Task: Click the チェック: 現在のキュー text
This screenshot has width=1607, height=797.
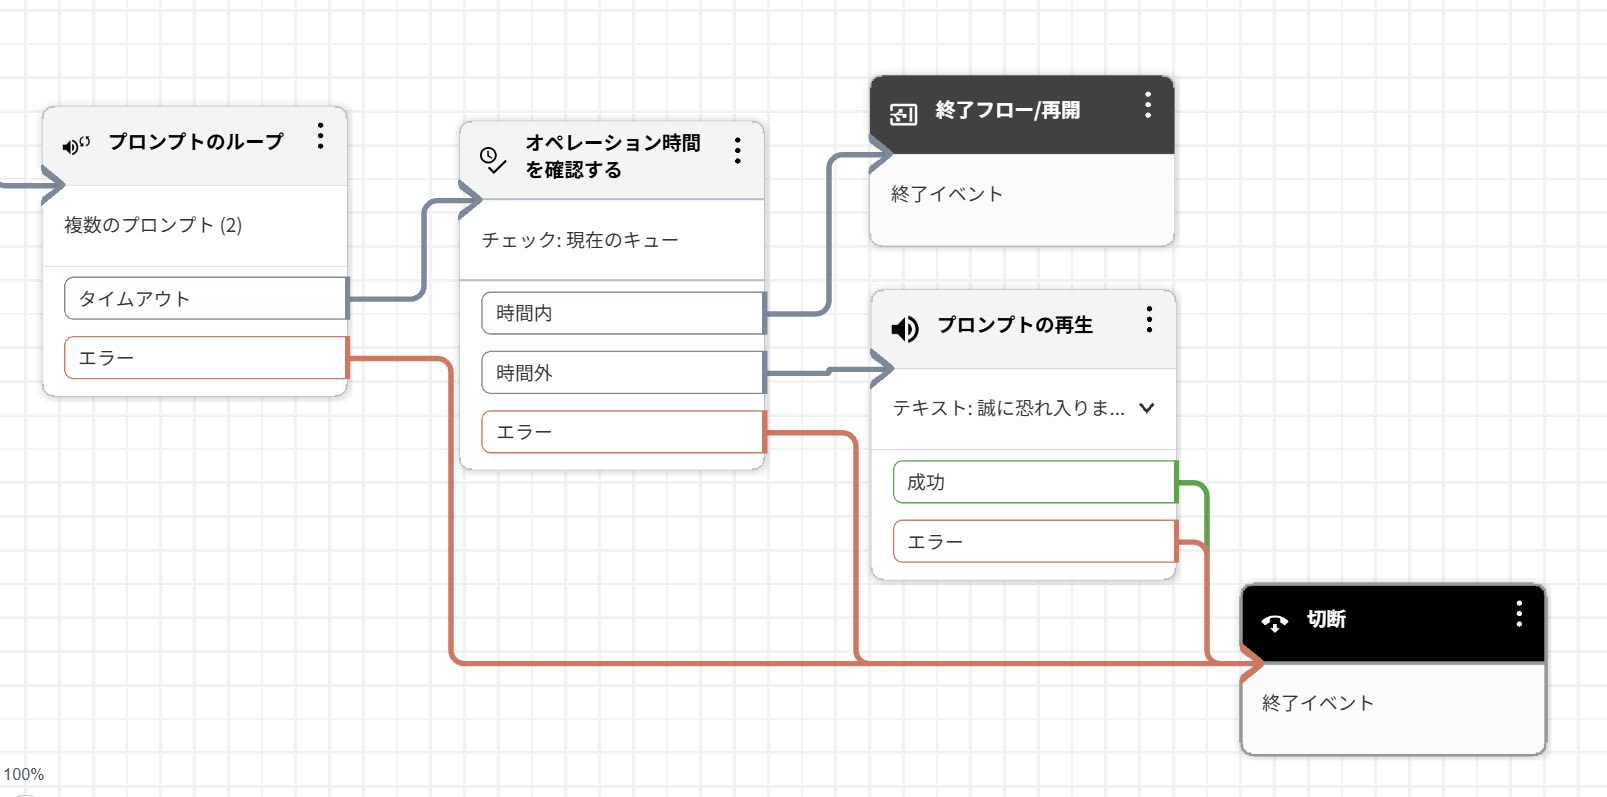Action: point(580,240)
